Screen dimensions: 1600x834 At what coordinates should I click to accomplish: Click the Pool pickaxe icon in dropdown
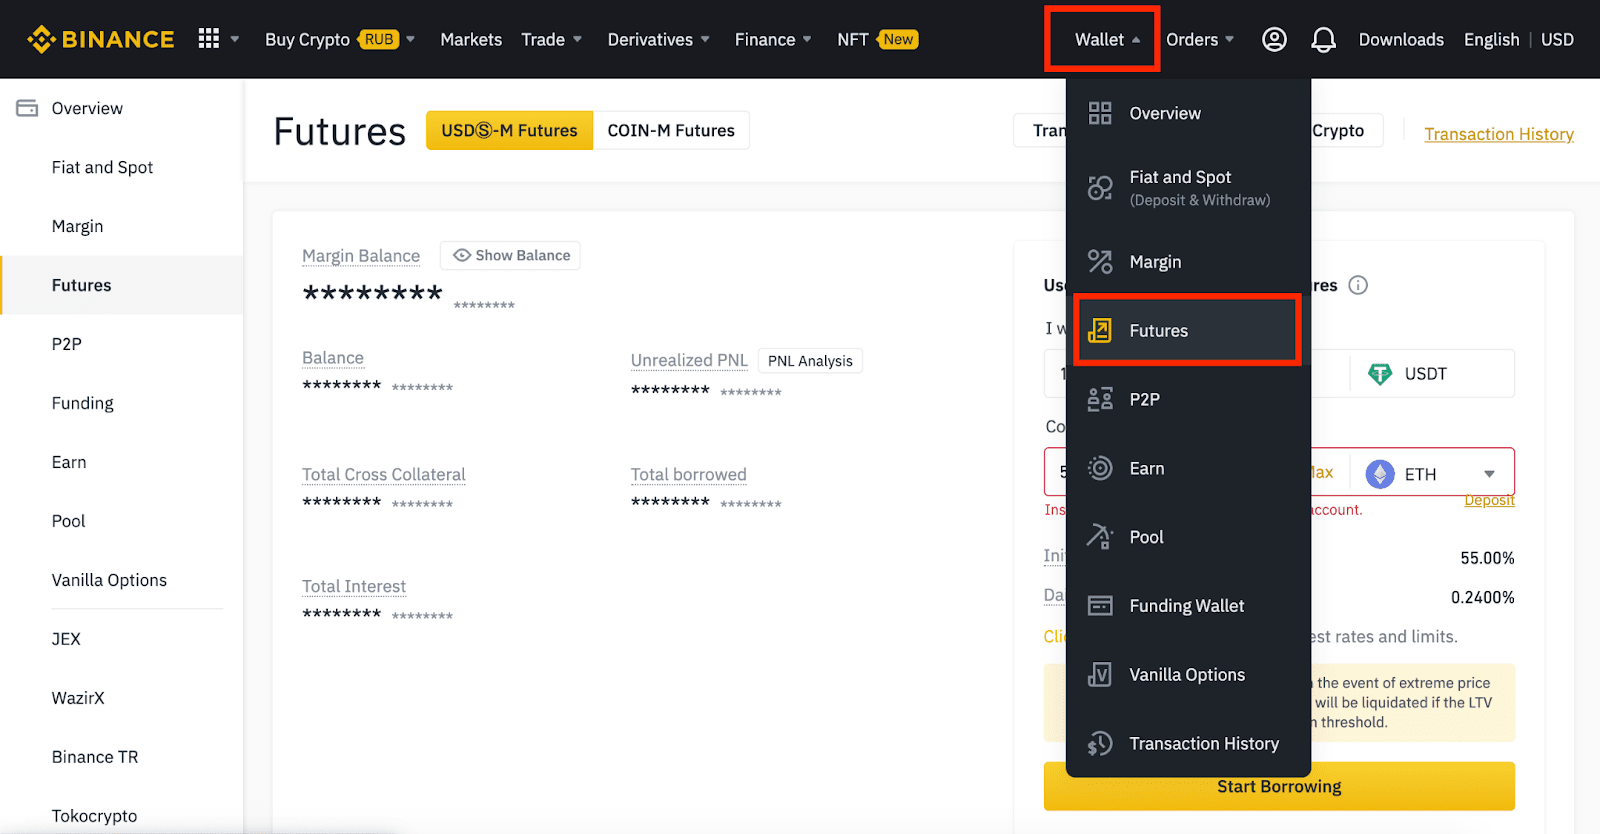click(1100, 537)
